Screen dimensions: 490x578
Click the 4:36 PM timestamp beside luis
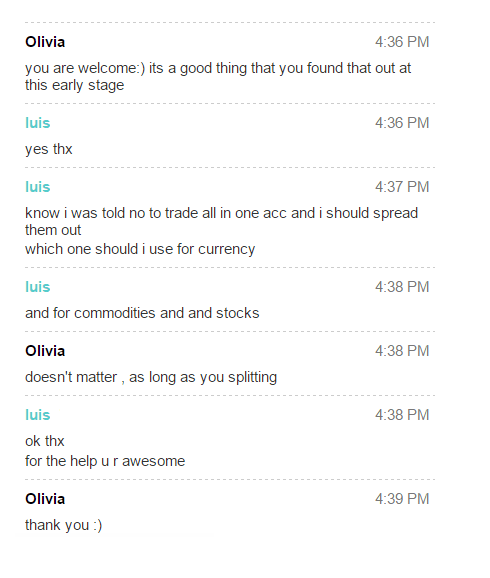pyautogui.click(x=402, y=123)
